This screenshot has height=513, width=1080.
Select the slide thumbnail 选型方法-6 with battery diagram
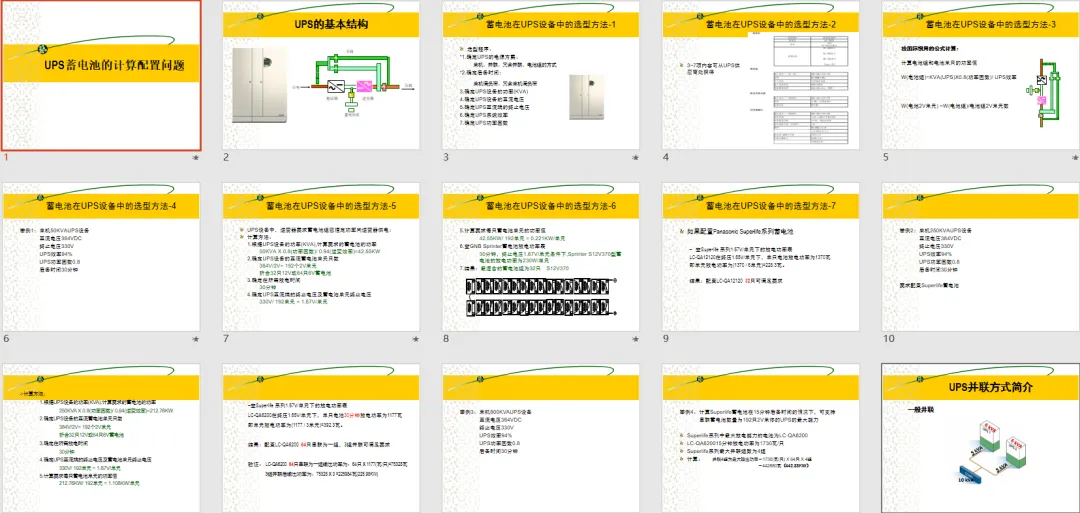(541, 257)
